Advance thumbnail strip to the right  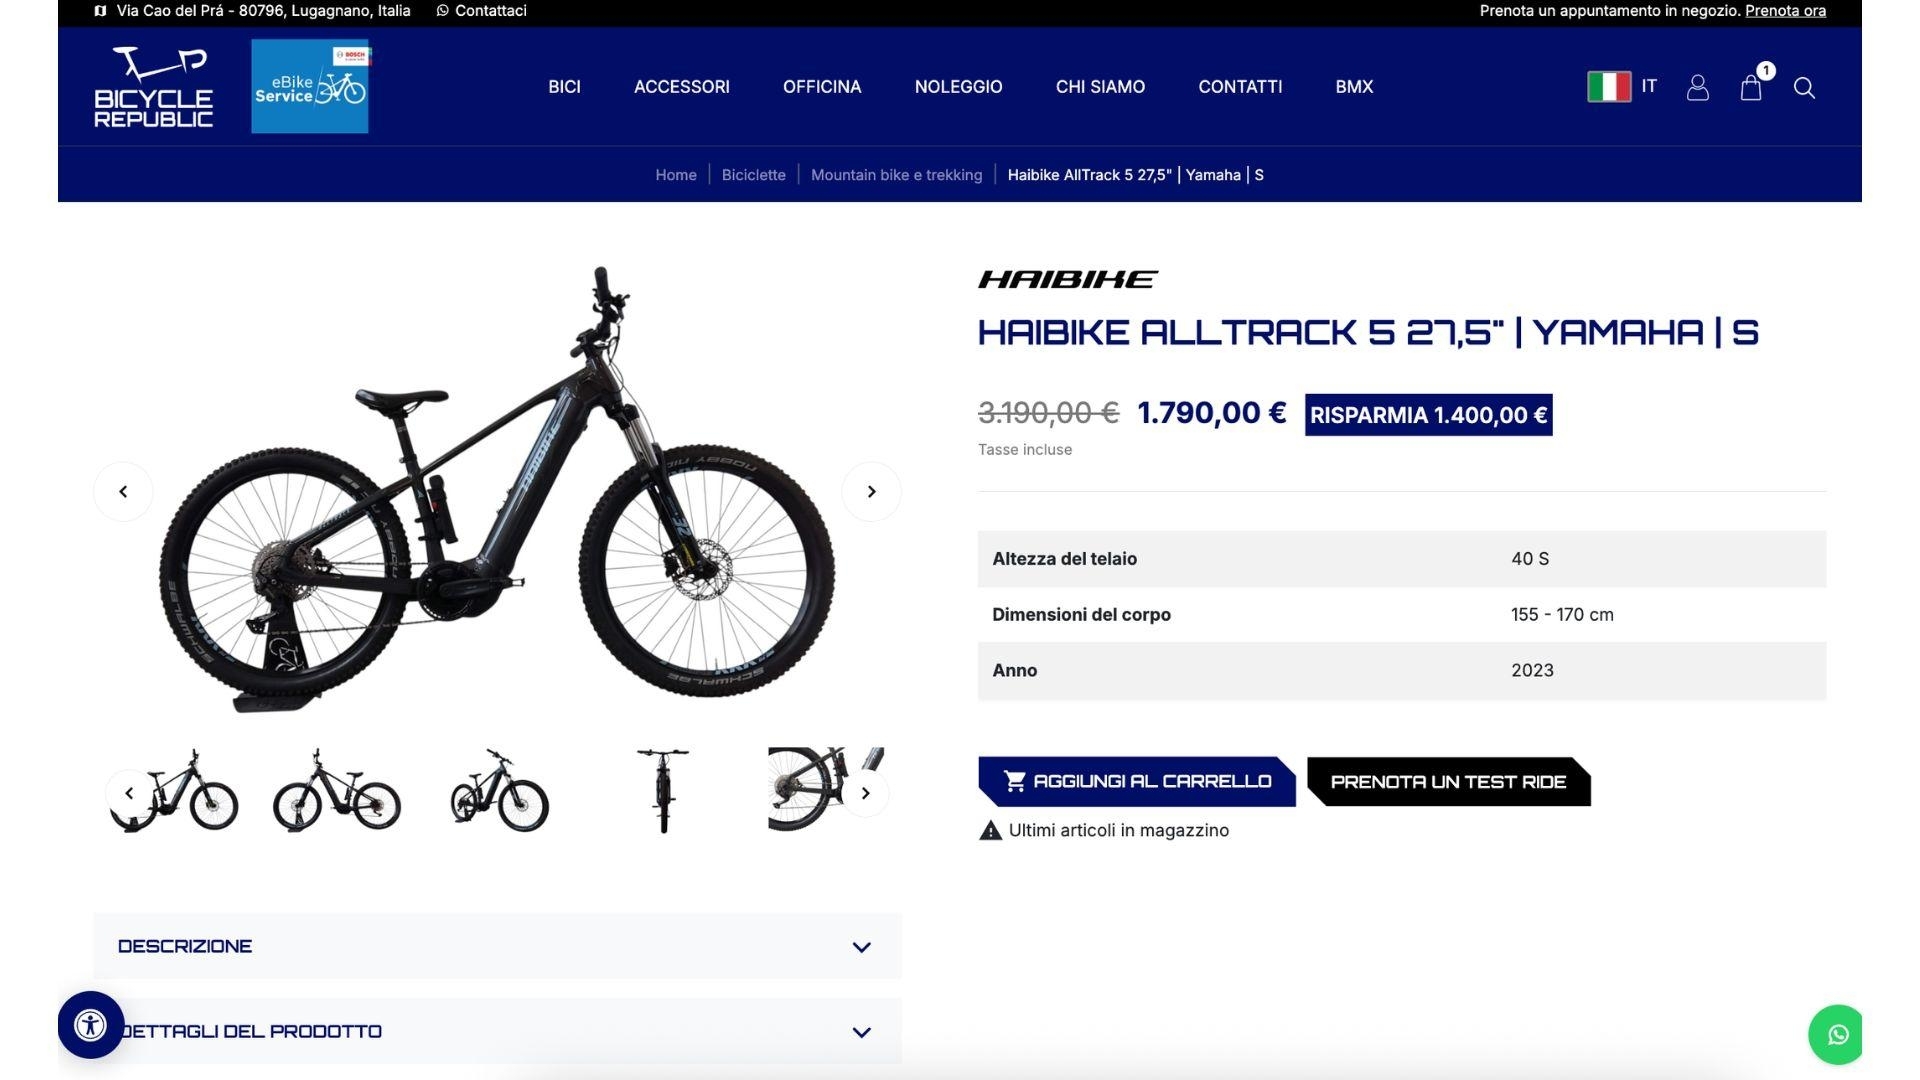click(866, 793)
